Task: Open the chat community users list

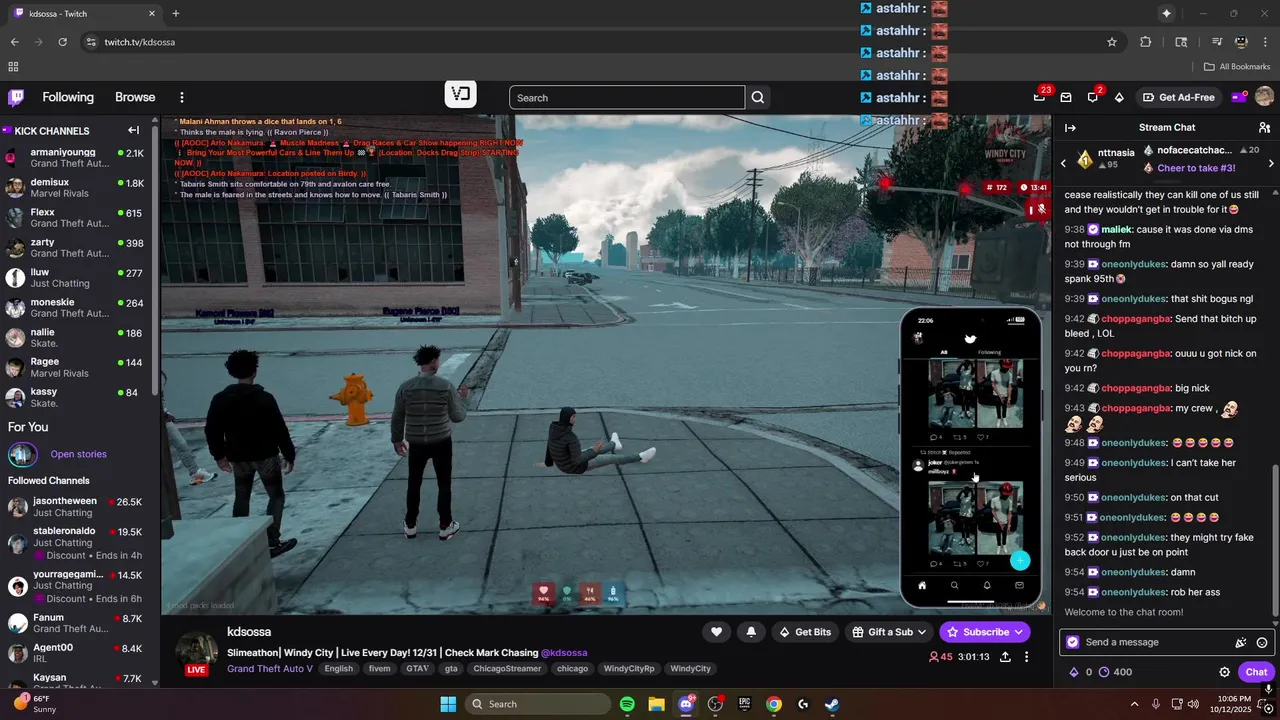Action: [1264, 128]
